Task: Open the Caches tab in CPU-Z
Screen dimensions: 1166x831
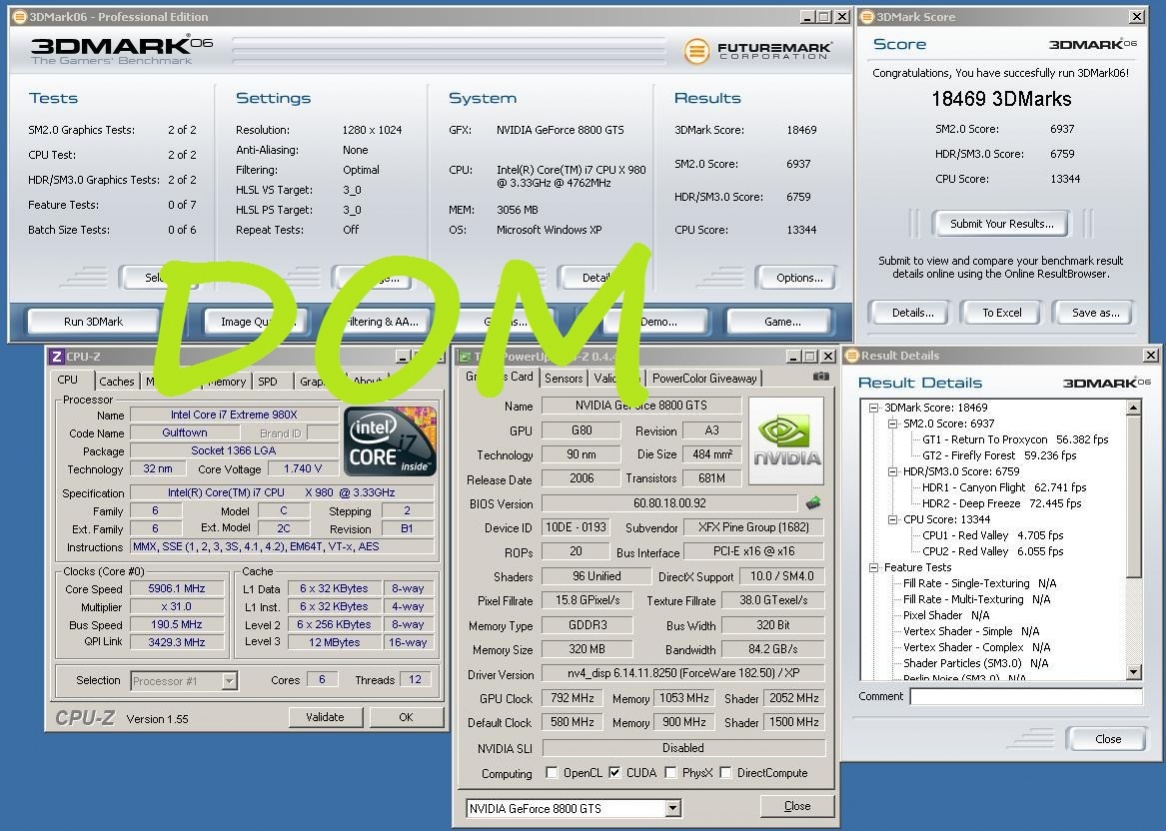Action: coord(116,381)
